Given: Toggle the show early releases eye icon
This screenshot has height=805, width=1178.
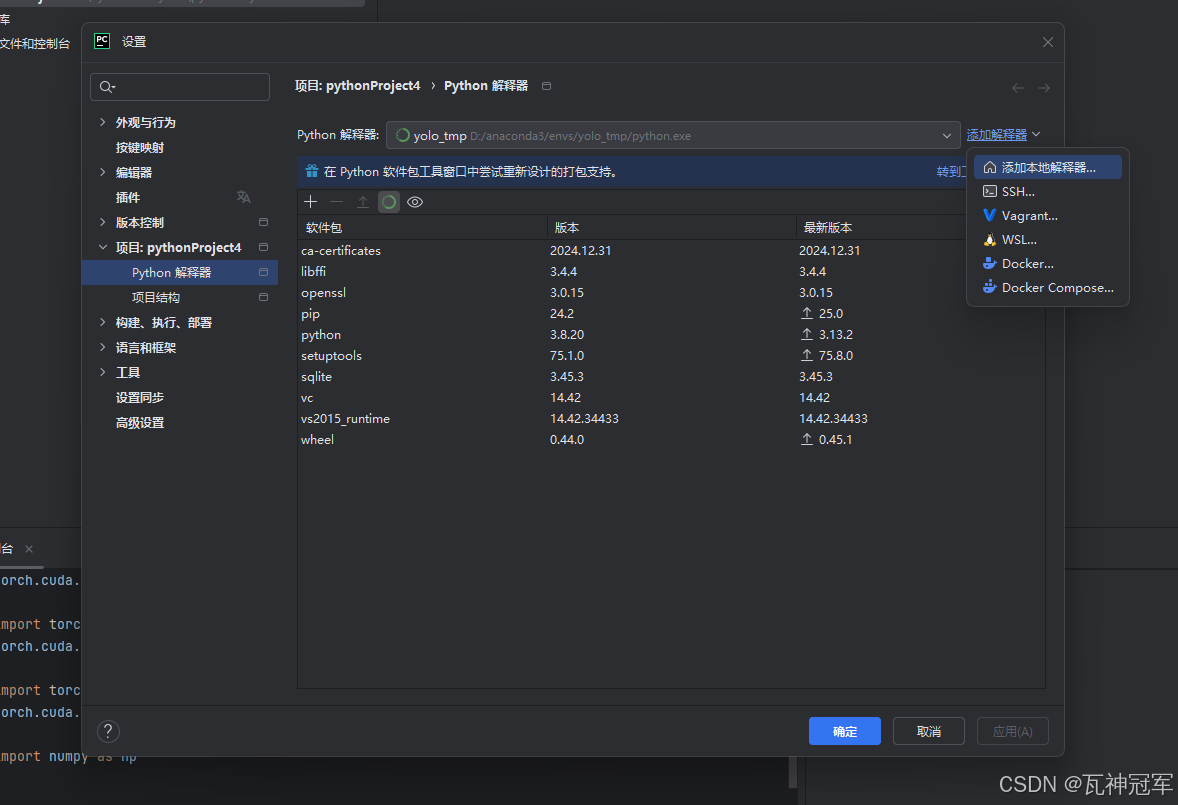Looking at the screenshot, I should (415, 202).
